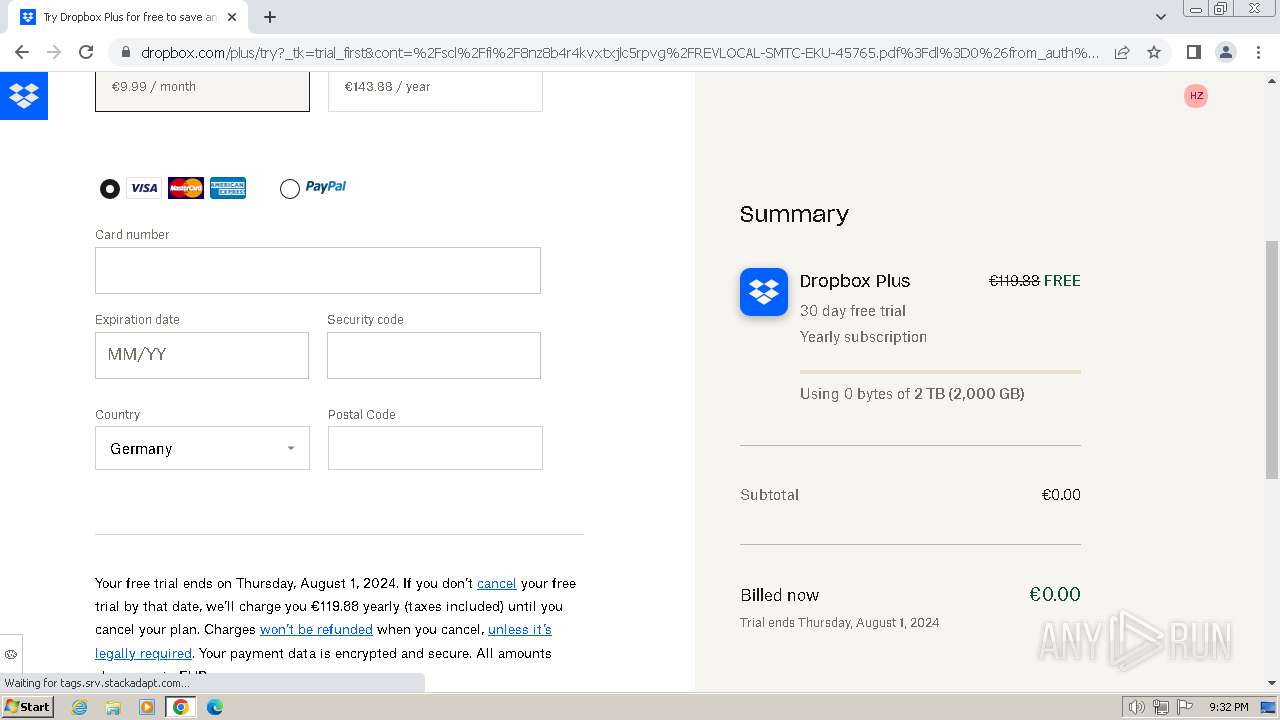Toggle the browser side panel
Screen dimensions: 1280x720
(1193, 52)
